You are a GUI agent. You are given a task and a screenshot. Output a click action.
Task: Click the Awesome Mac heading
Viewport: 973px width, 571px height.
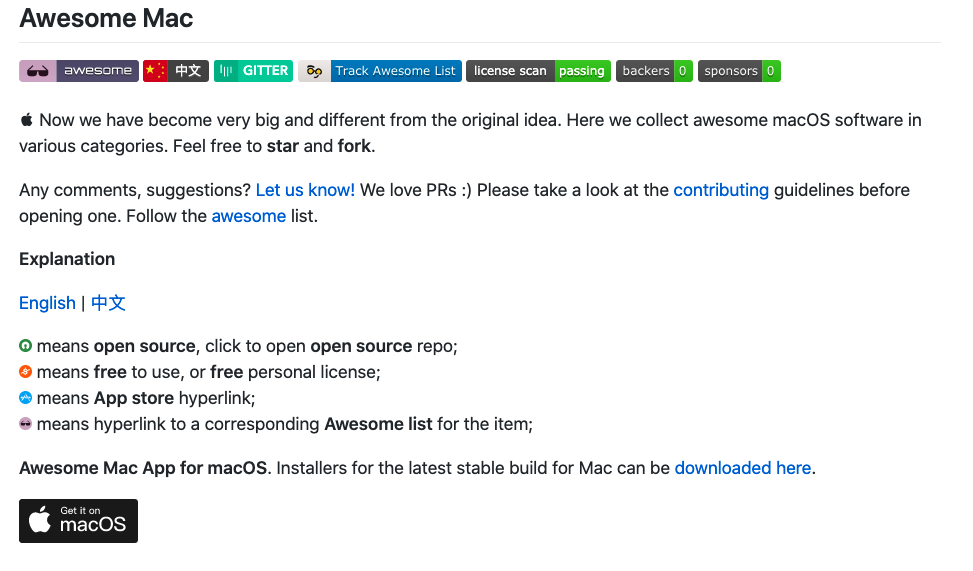pos(106,18)
